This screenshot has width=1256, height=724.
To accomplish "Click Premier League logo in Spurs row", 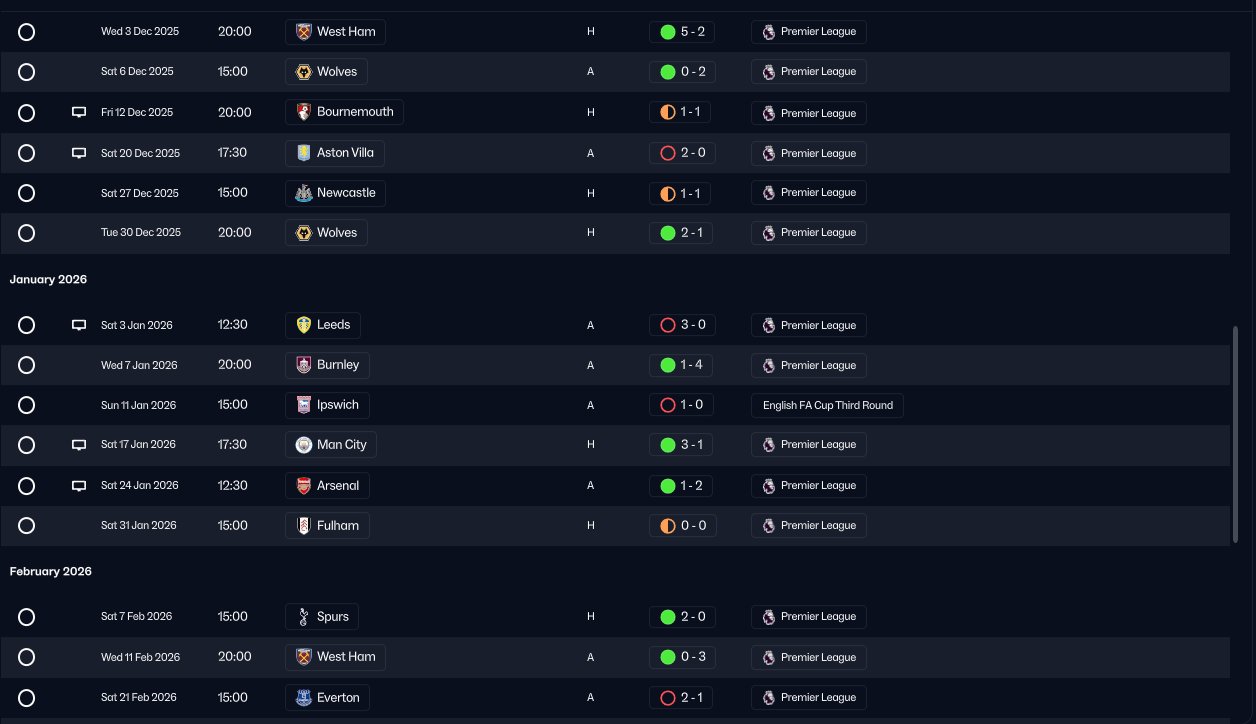I will coord(768,617).
